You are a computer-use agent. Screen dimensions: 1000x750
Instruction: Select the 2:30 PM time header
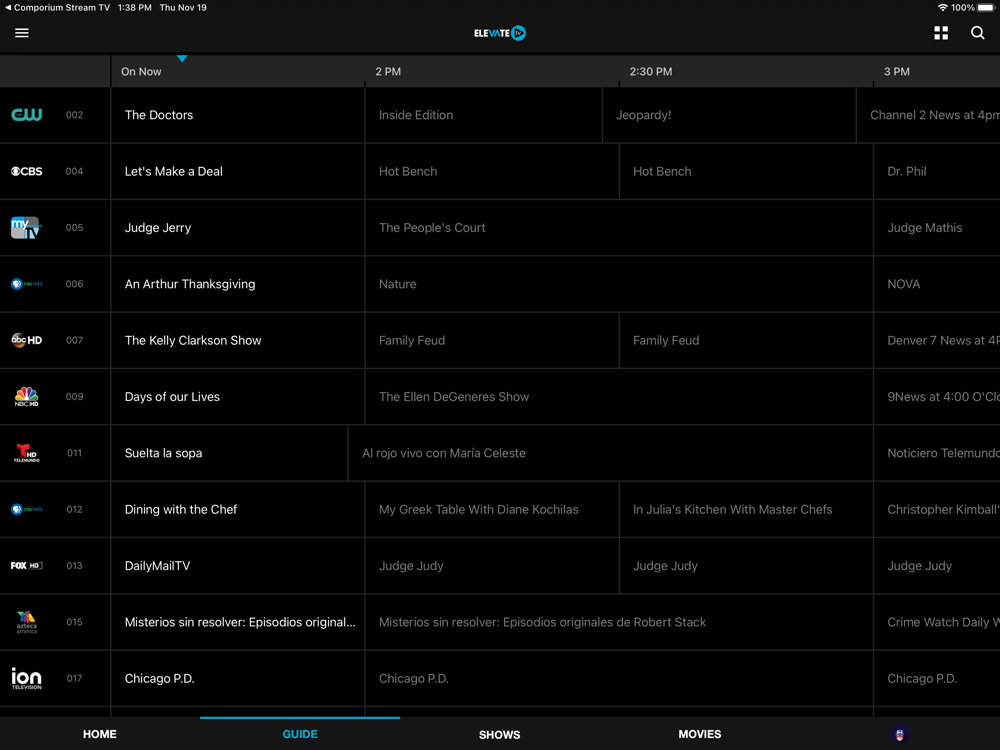pyautogui.click(x=651, y=71)
